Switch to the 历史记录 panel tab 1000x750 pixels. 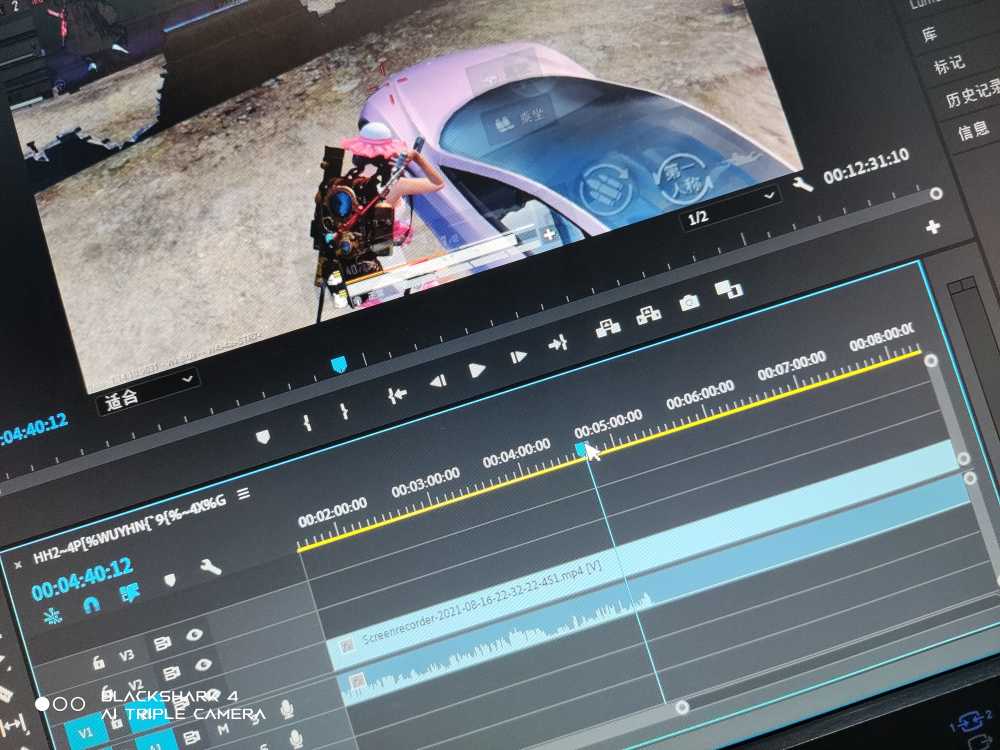(x=973, y=95)
